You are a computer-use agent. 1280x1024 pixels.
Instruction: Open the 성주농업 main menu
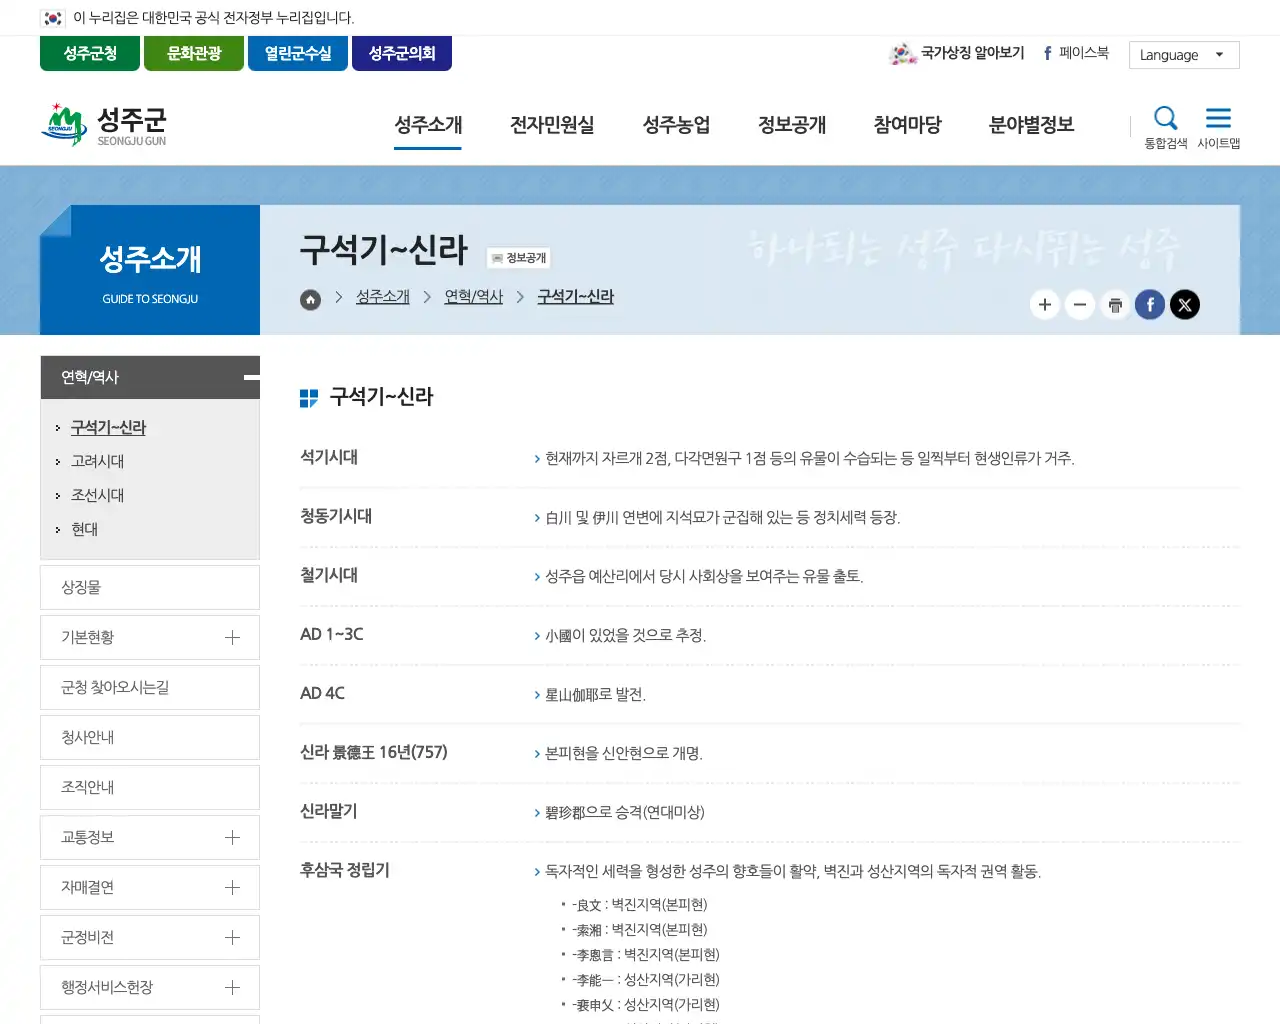point(676,125)
